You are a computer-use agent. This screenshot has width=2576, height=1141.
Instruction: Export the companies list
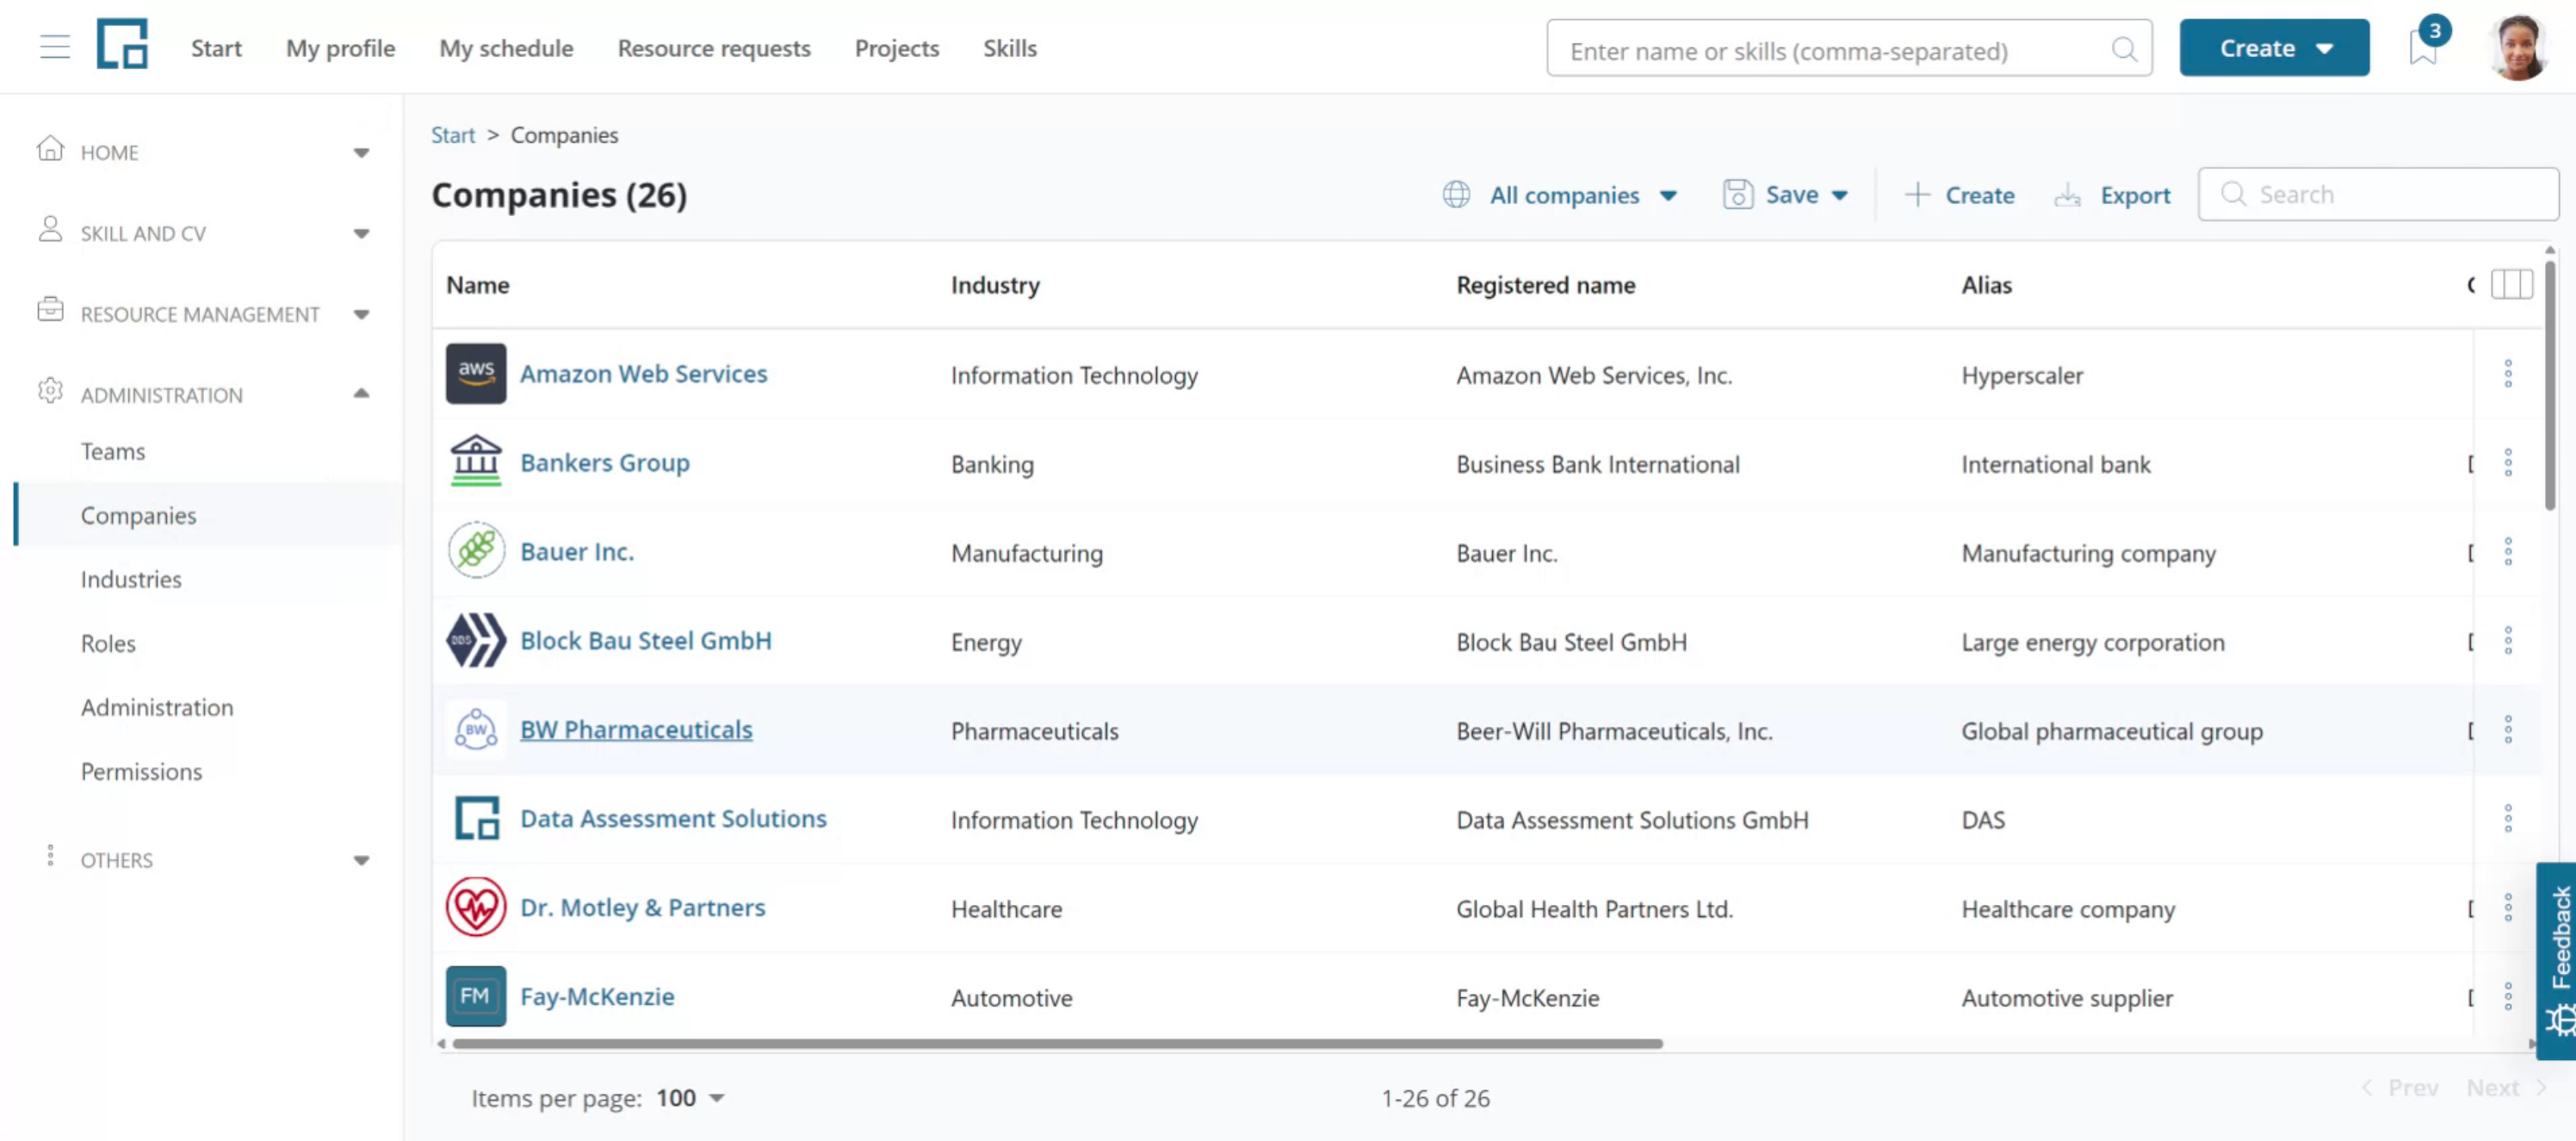(2112, 194)
